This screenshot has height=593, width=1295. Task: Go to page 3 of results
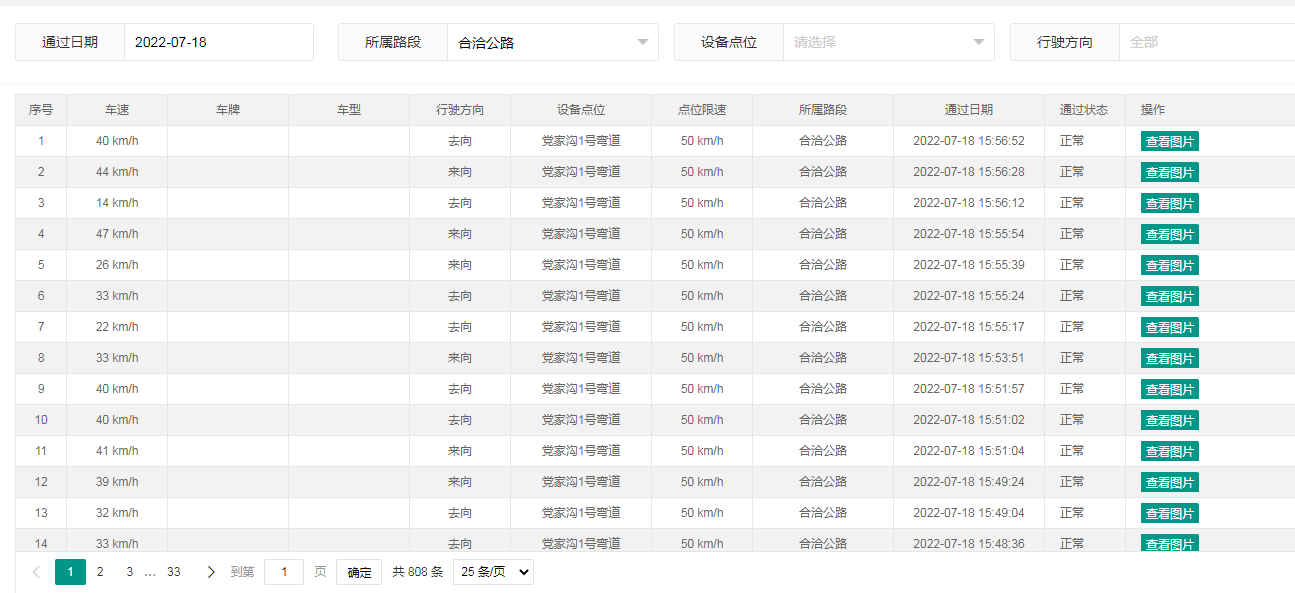(x=129, y=572)
